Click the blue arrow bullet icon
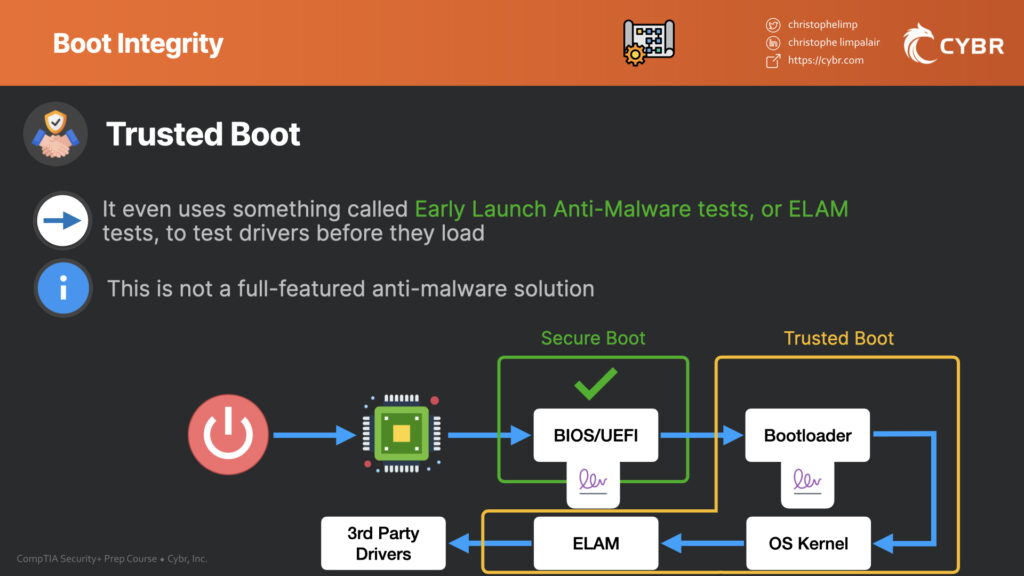The width and height of the screenshot is (1024, 576). click(x=62, y=221)
